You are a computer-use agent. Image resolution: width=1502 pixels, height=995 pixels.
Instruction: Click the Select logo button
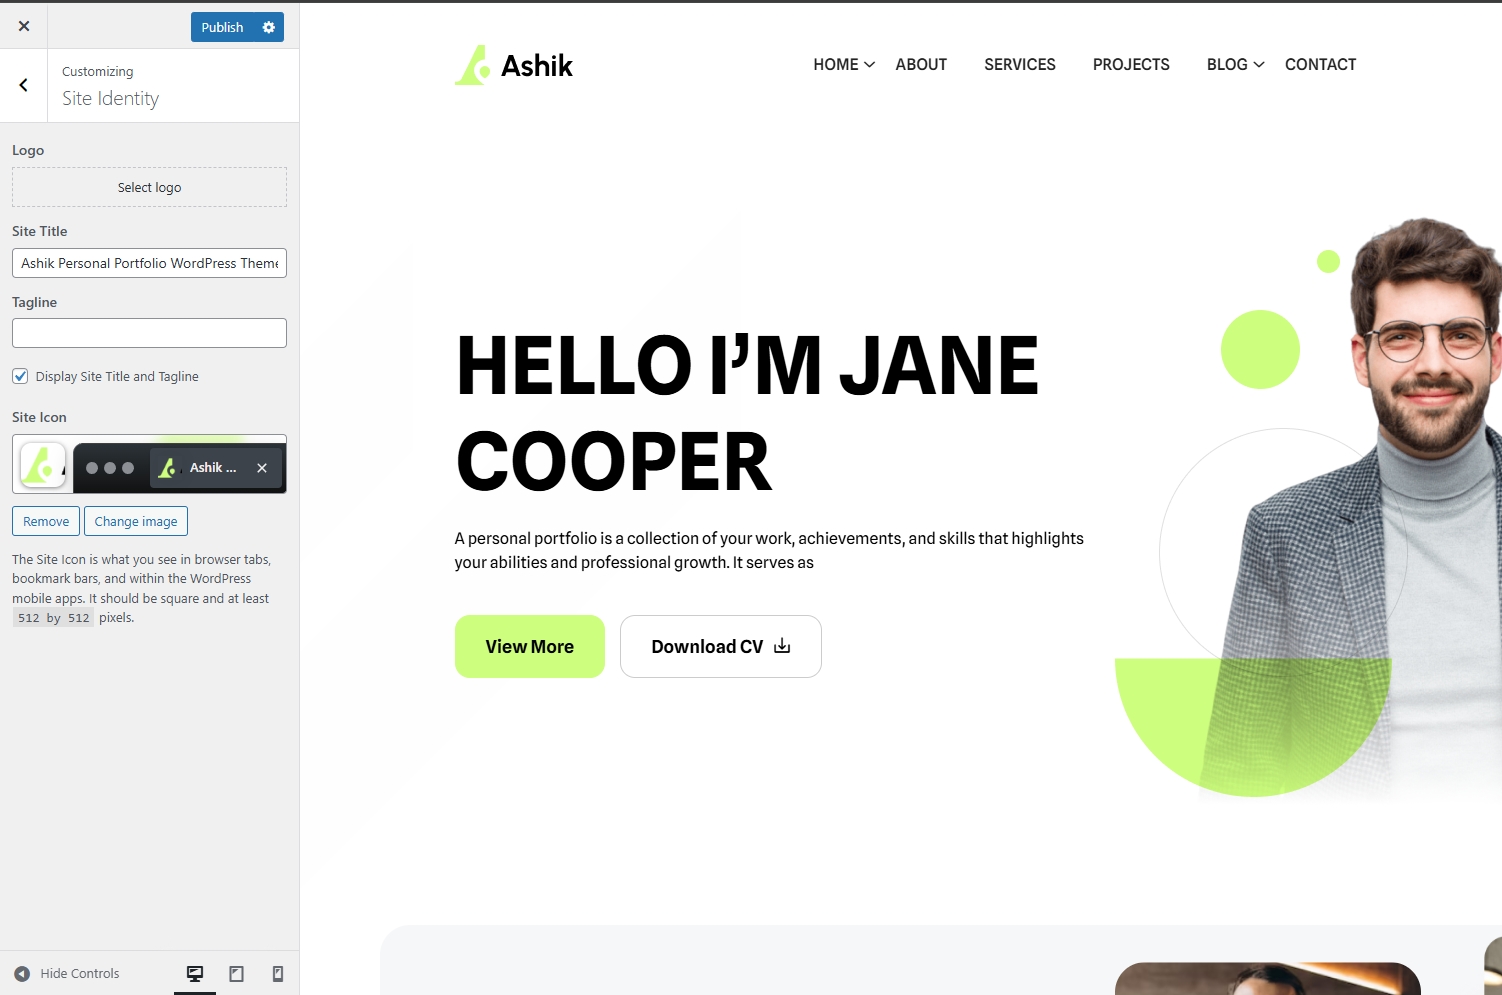click(x=150, y=187)
